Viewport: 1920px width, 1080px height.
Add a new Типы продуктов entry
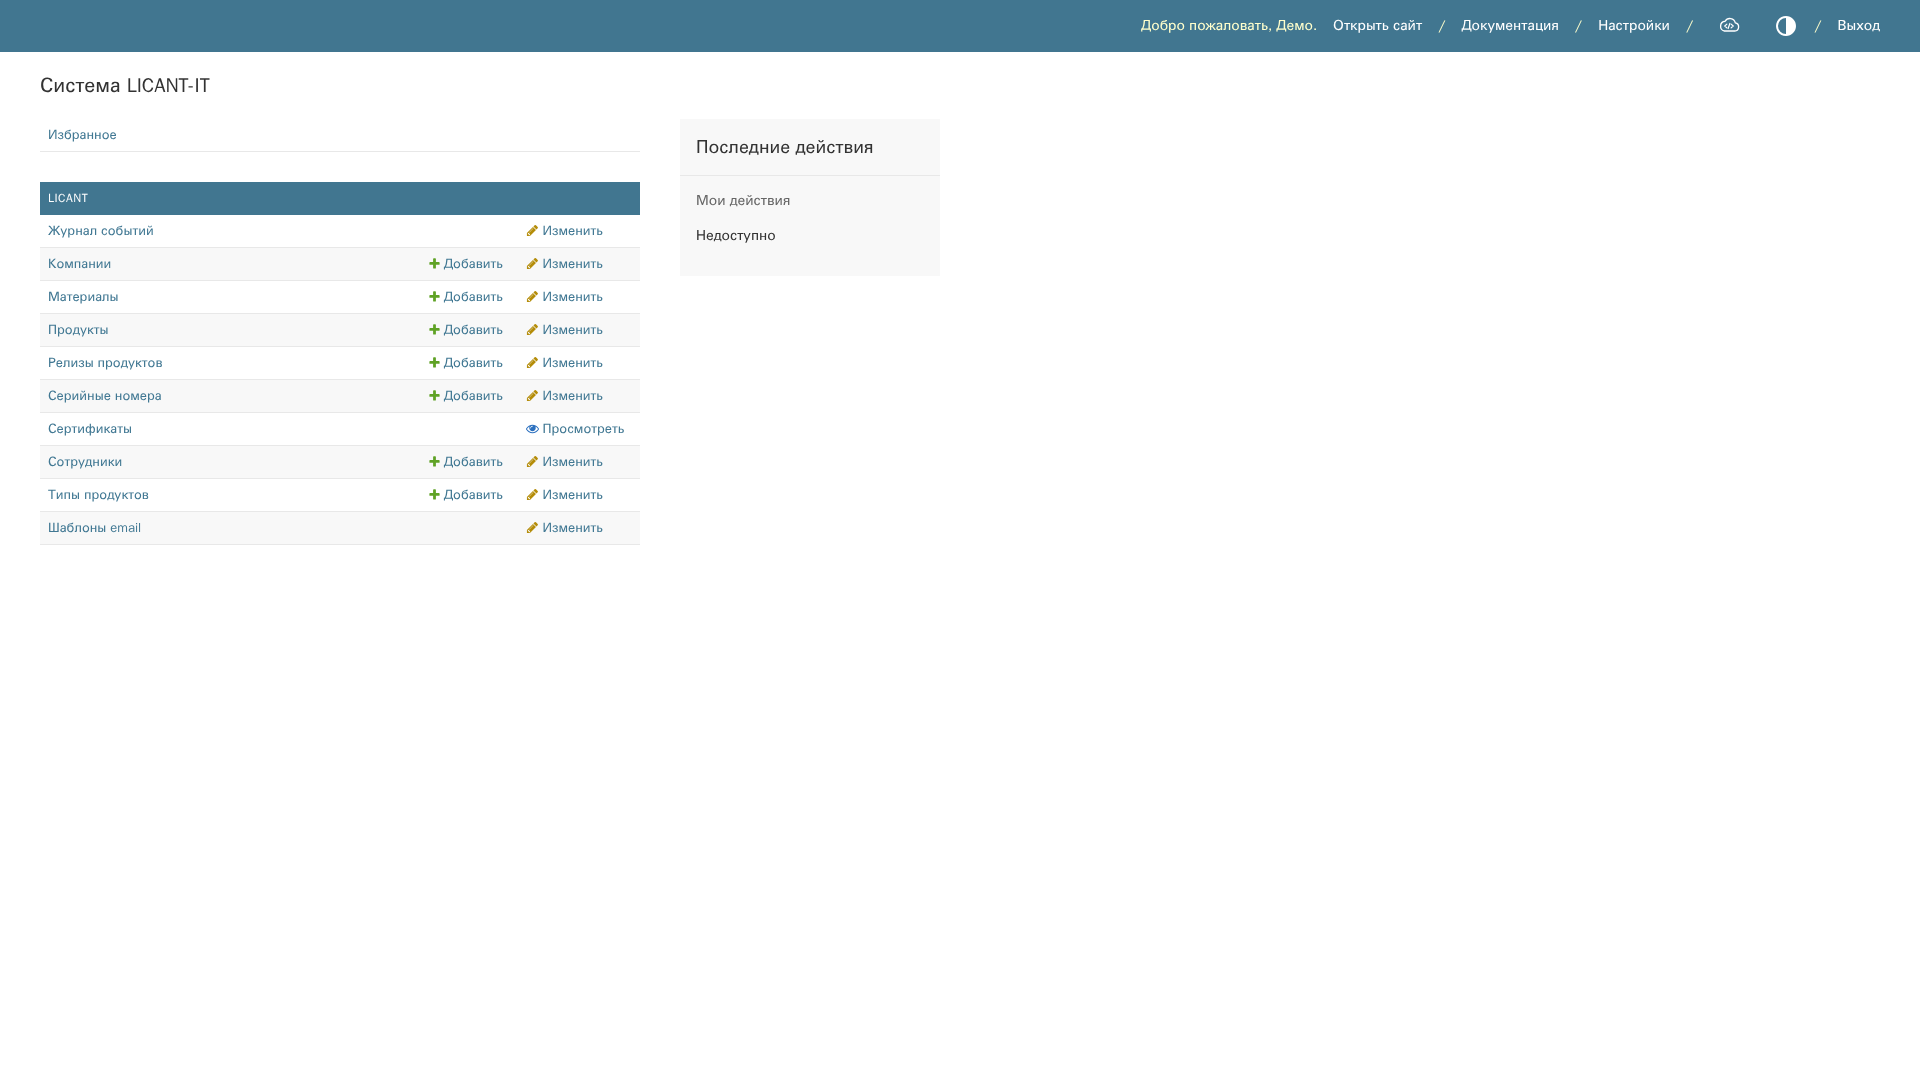click(466, 495)
